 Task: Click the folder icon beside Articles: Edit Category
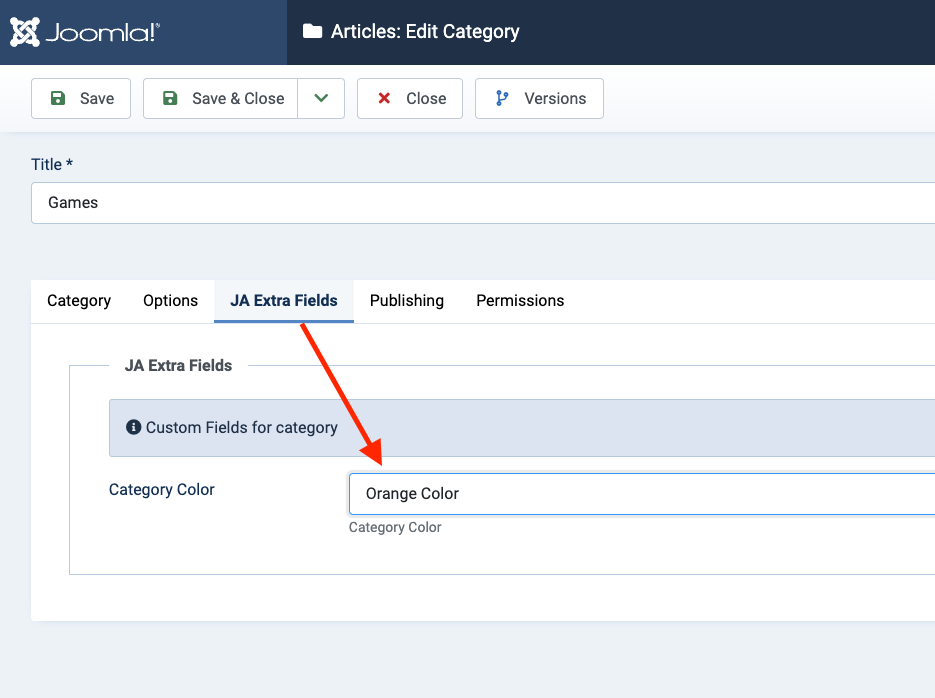(312, 32)
